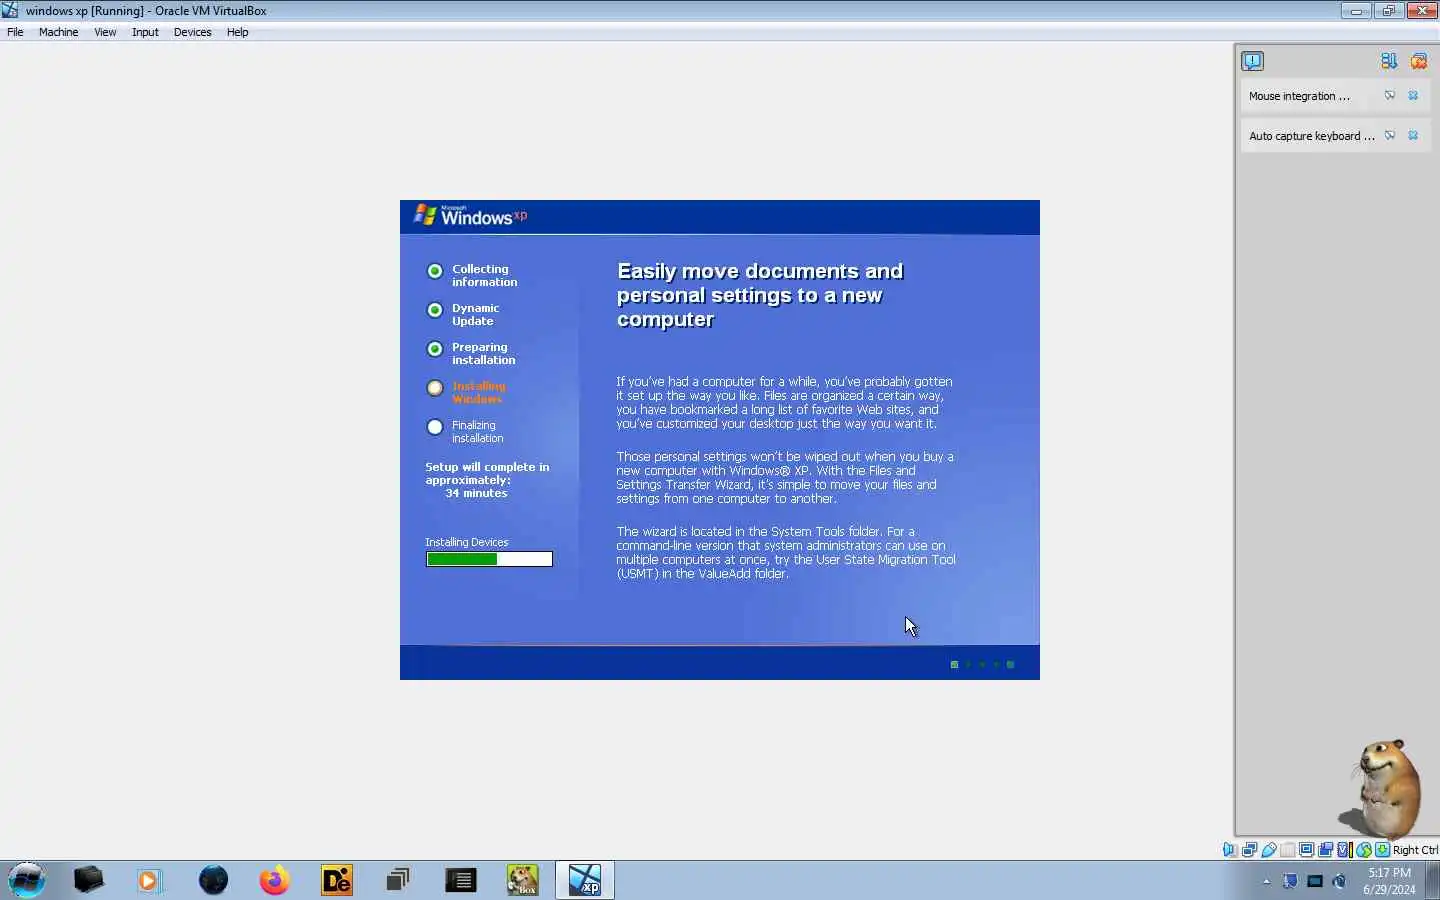
Task: Open the clock showing 5:17 PM
Action: [1389, 881]
